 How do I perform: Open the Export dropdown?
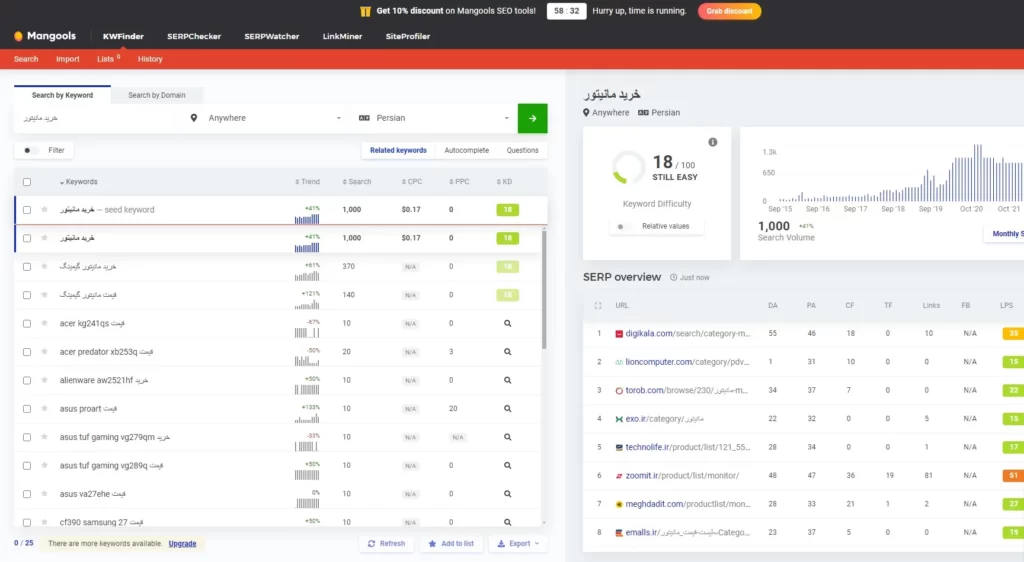click(x=518, y=543)
